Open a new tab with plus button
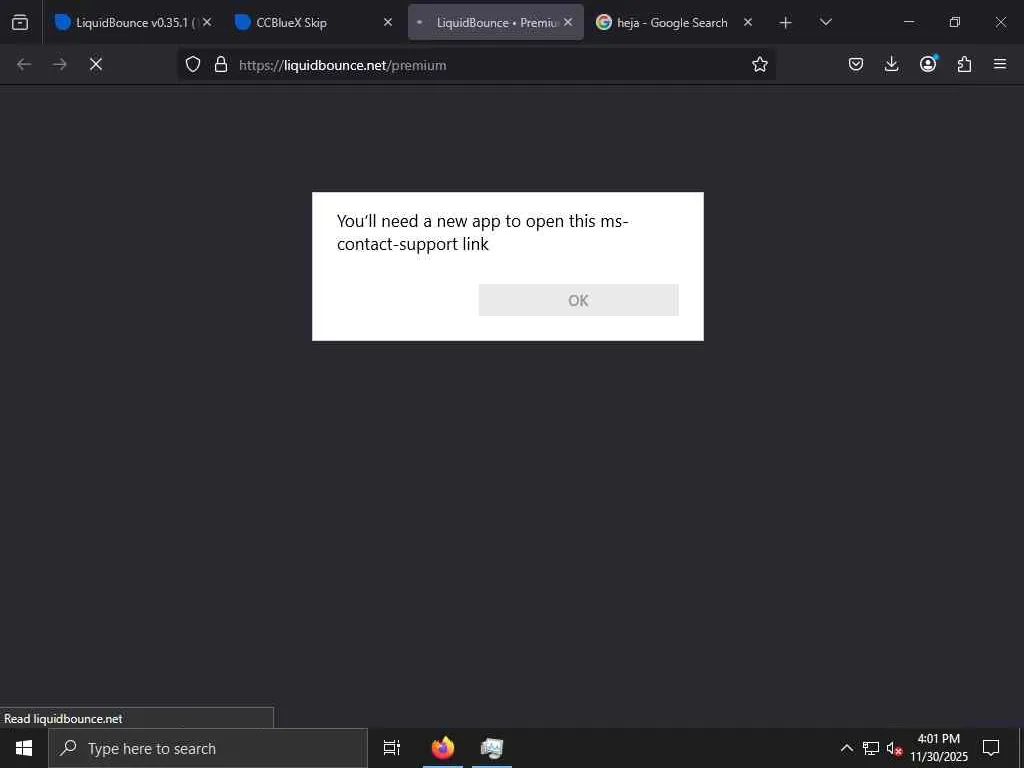This screenshot has height=768, width=1024. click(x=786, y=23)
